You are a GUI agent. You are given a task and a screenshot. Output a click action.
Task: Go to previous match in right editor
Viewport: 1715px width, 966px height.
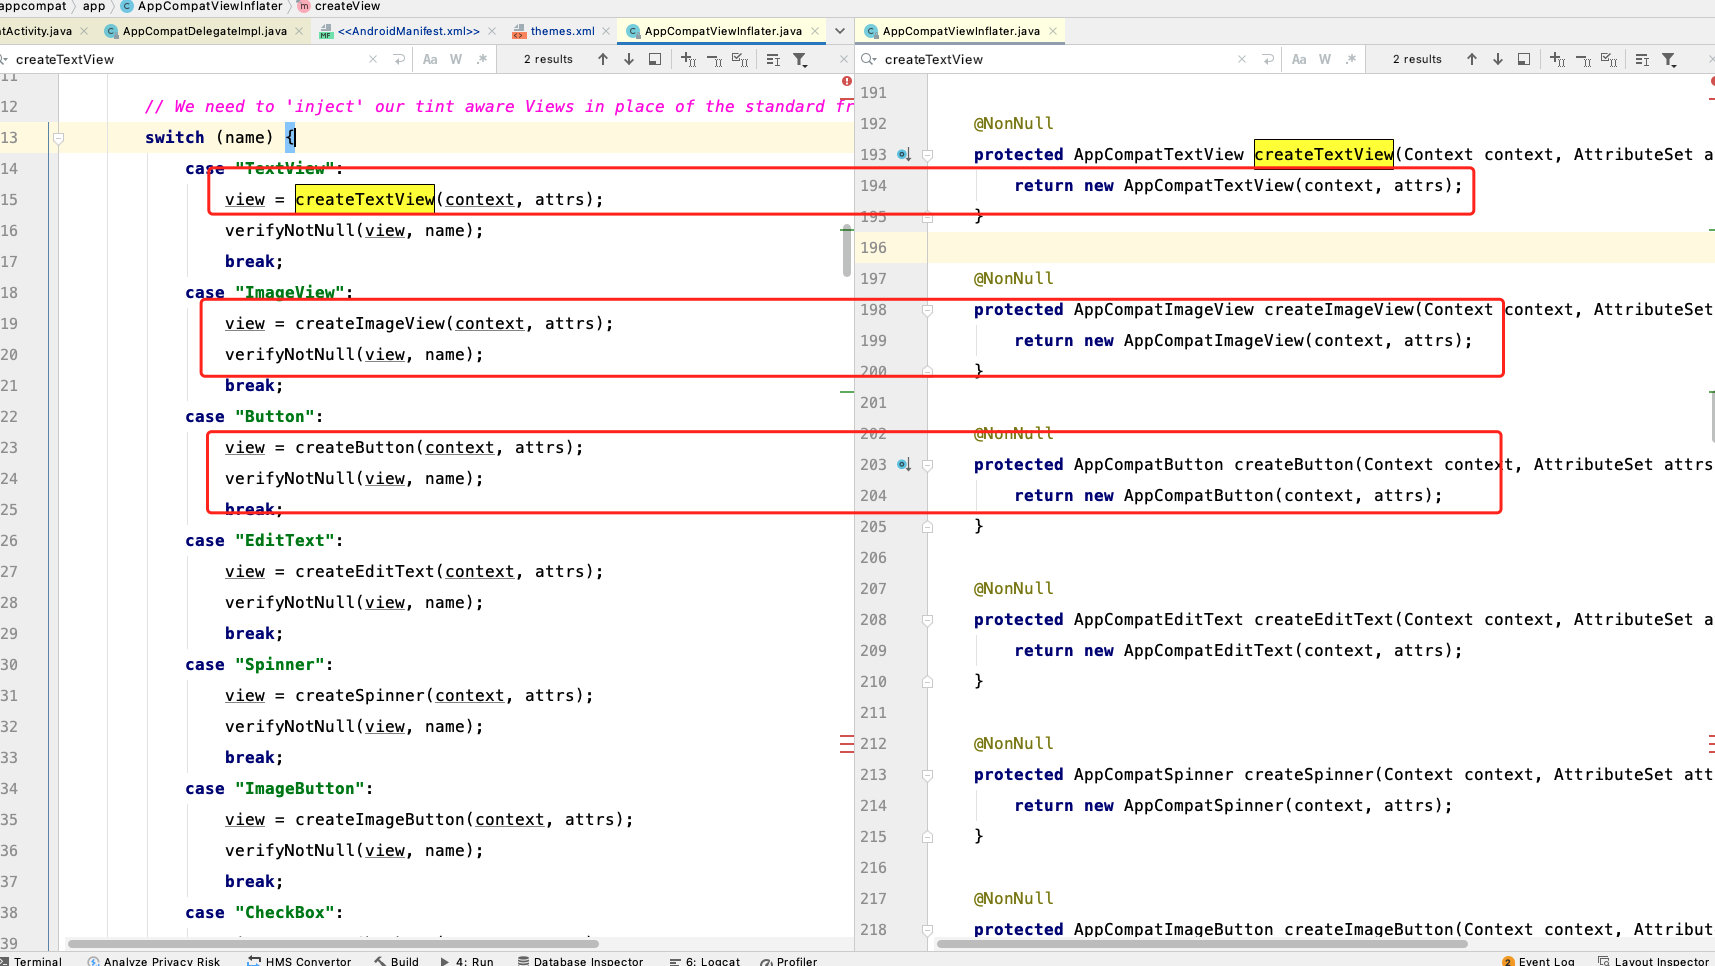point(1472,59)
